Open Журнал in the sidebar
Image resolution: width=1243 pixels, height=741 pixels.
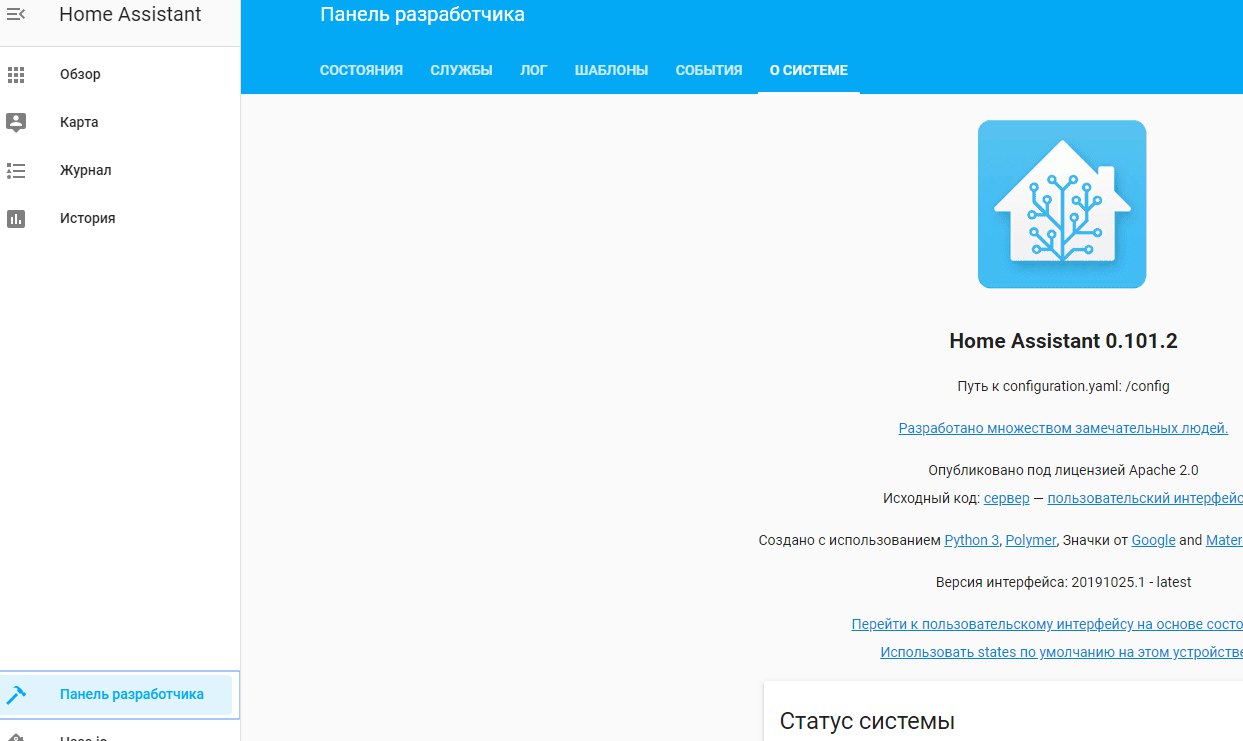120,170
